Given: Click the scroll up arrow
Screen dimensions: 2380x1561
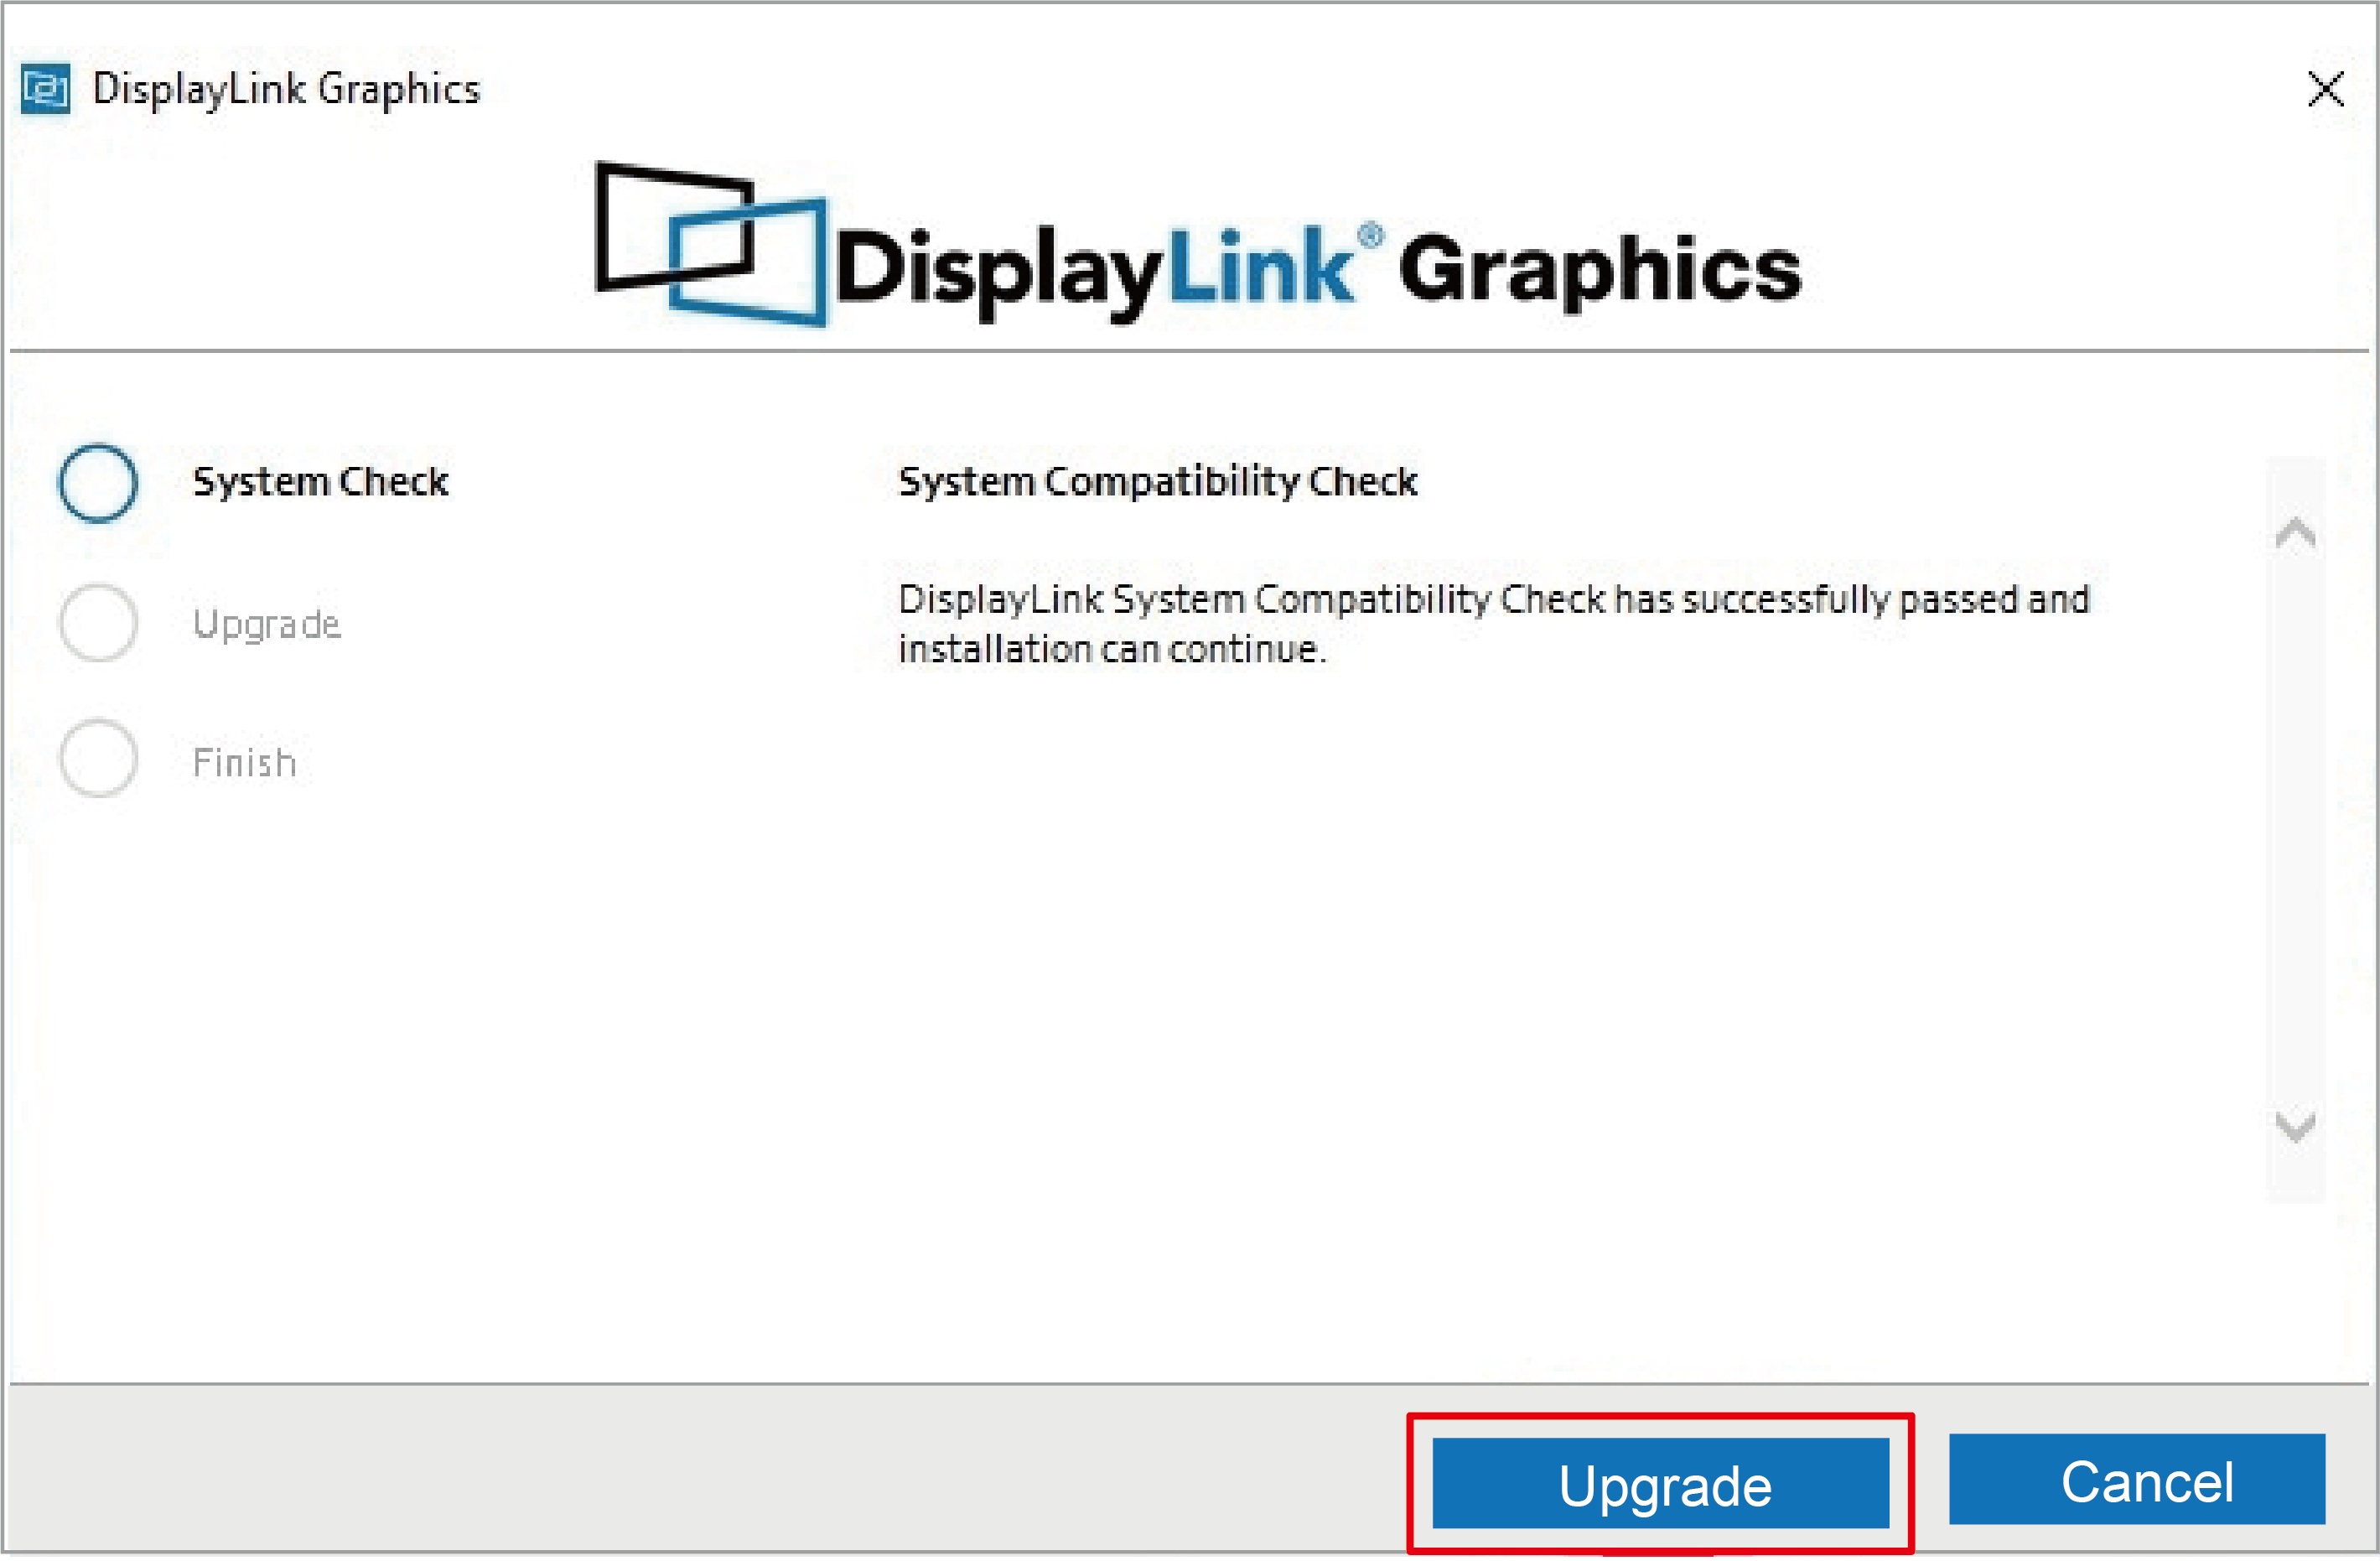Looking at the screenshot, I should 2295,533.
